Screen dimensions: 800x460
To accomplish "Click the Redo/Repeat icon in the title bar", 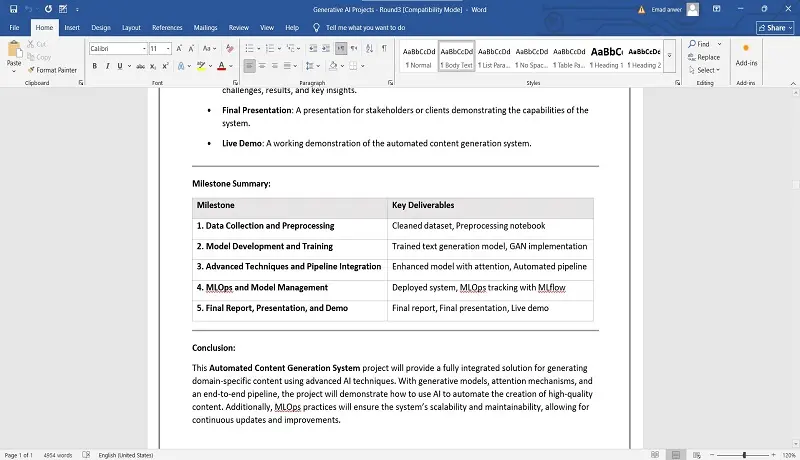I will tap(48, 9).
